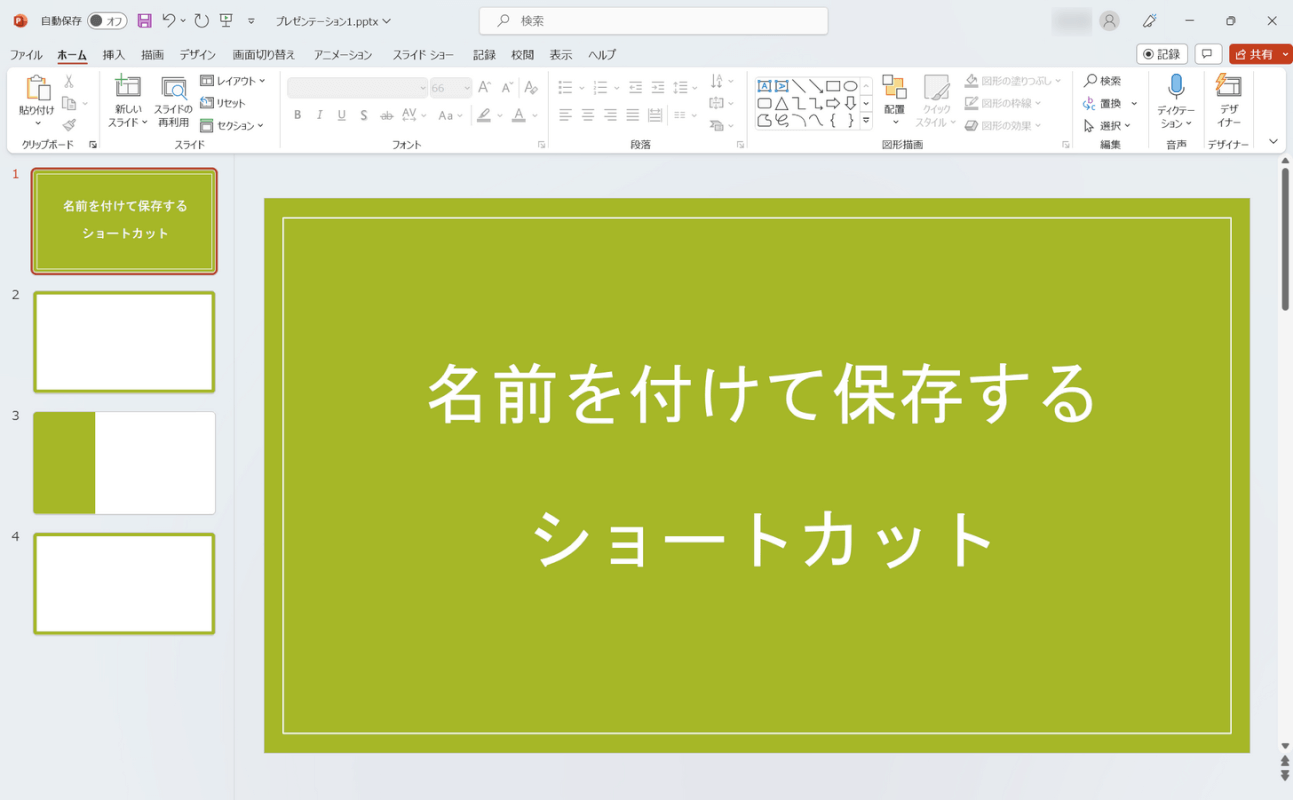Click the Italic I icon
The width and height of the screenshot is (1293, 800).
coord(319,116)
